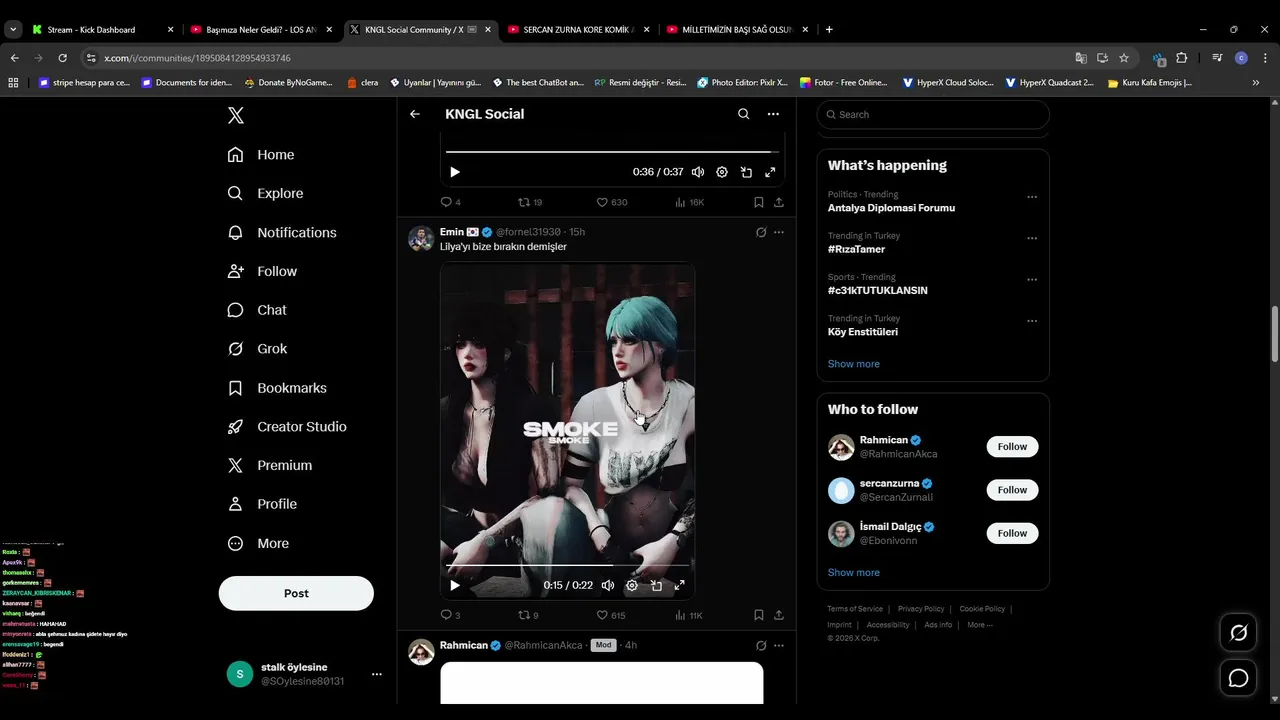This screenshot has width=1280, height=720.
Task: Bookmark this page with the star icon
Action: [1124, 58]
